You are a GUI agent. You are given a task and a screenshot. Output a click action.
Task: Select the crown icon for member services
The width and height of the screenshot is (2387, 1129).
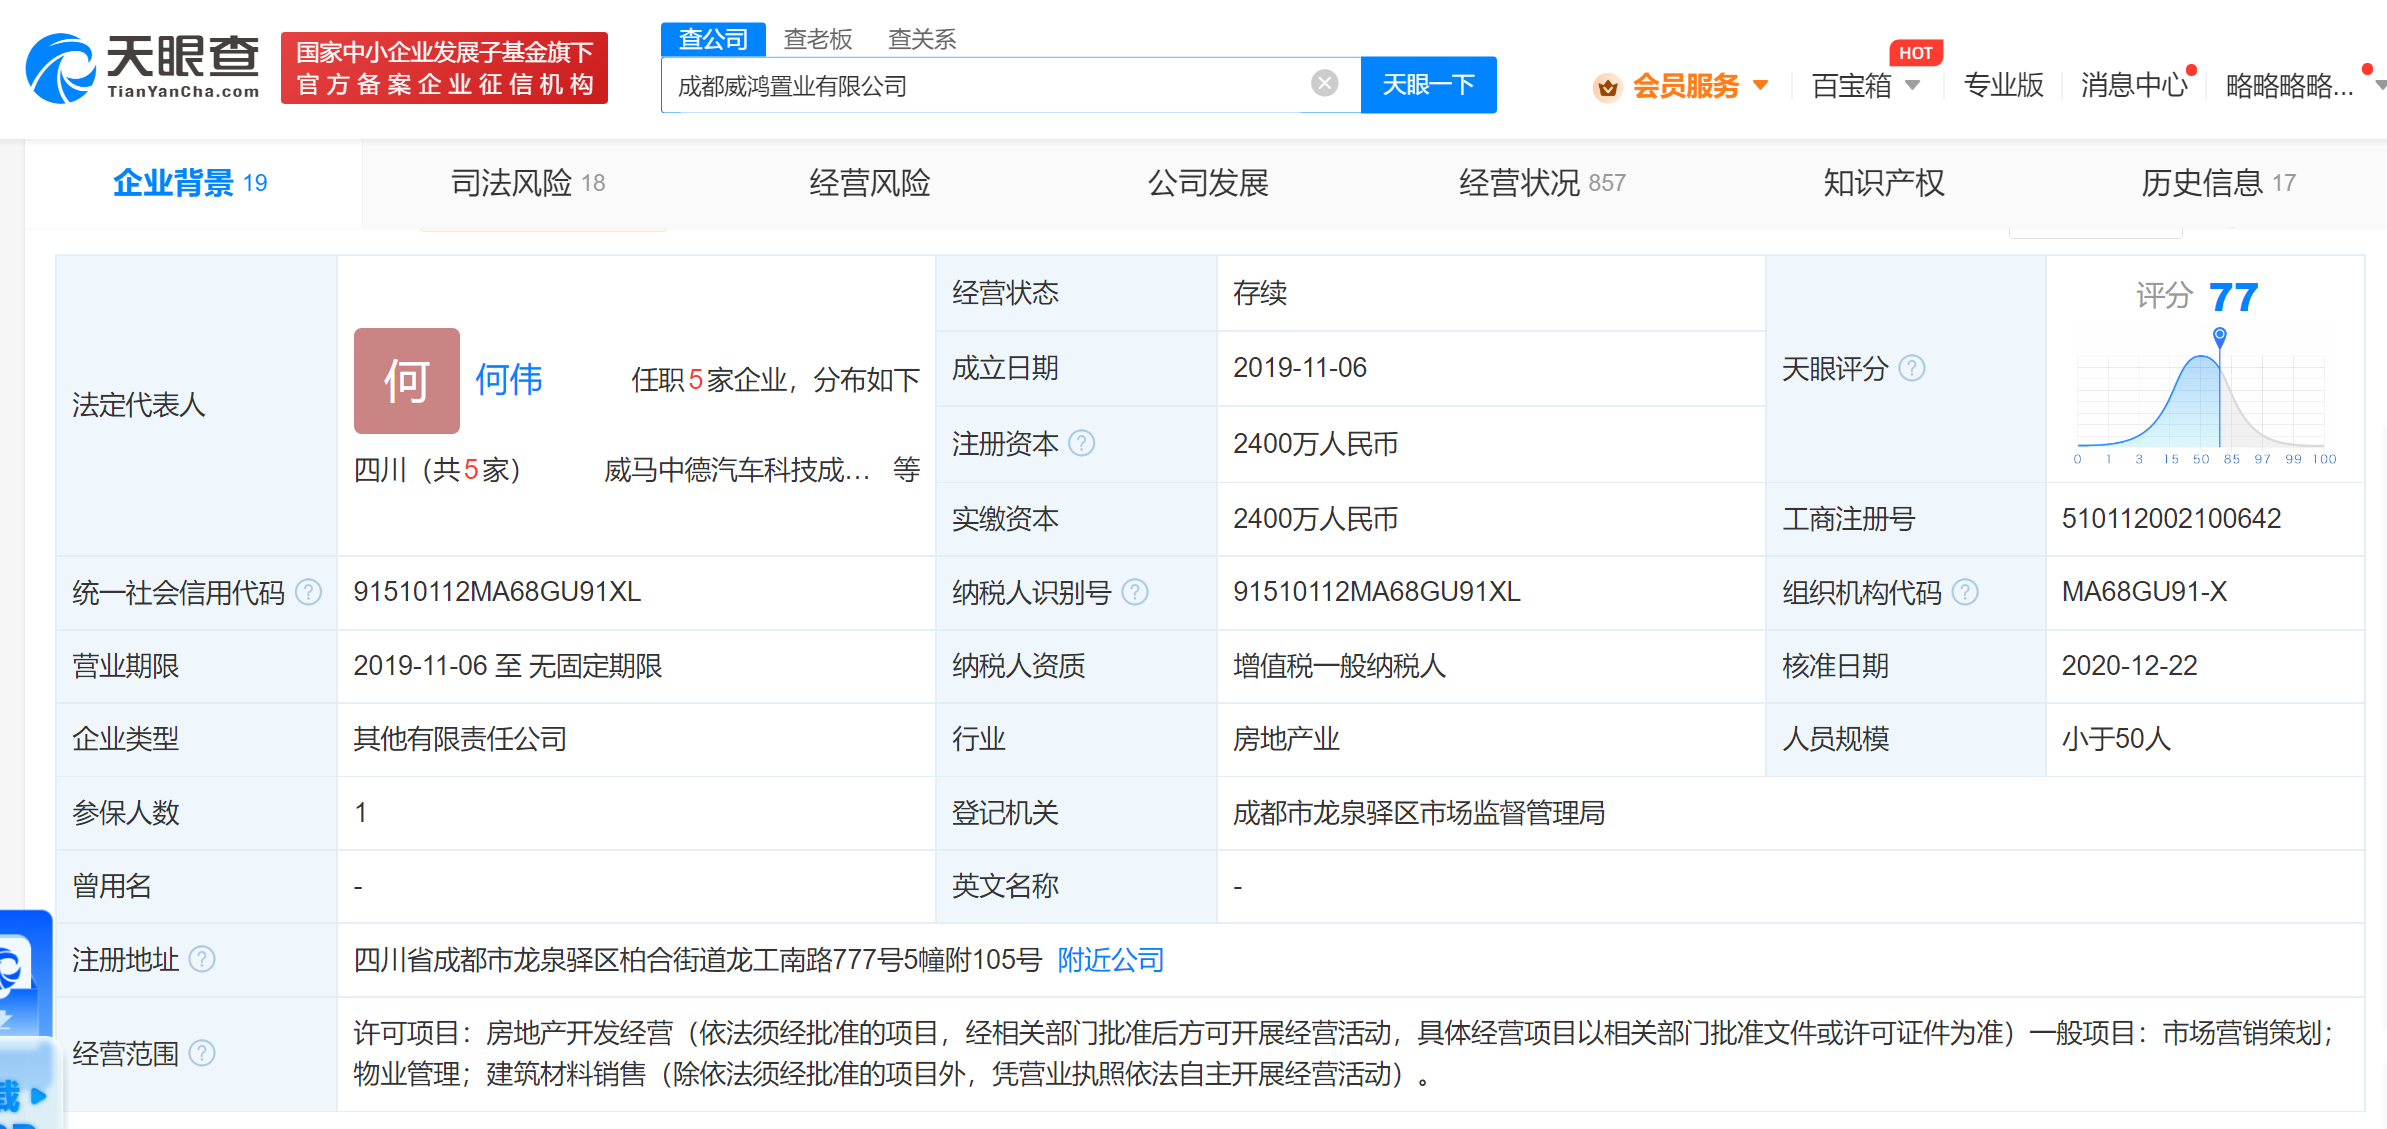[x=1607, y=87]
